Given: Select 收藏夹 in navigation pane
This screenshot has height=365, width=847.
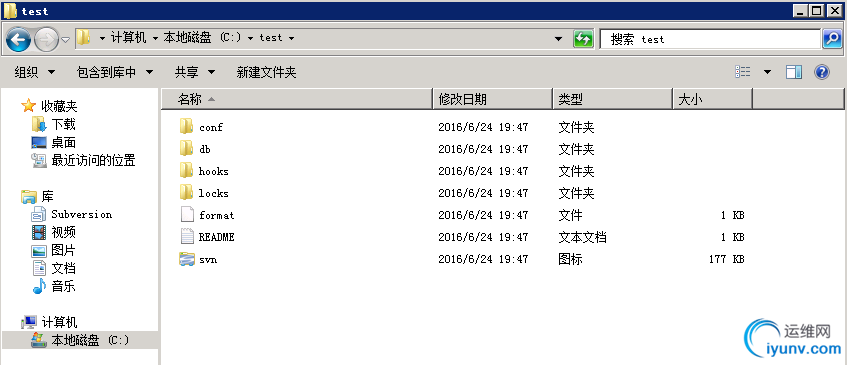Looking at the screenshot, I should 59,106.
